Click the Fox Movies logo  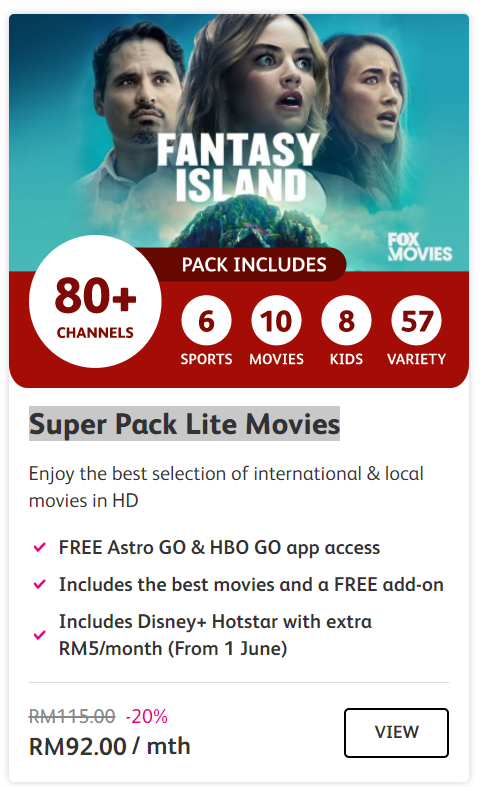coord(420,246)
